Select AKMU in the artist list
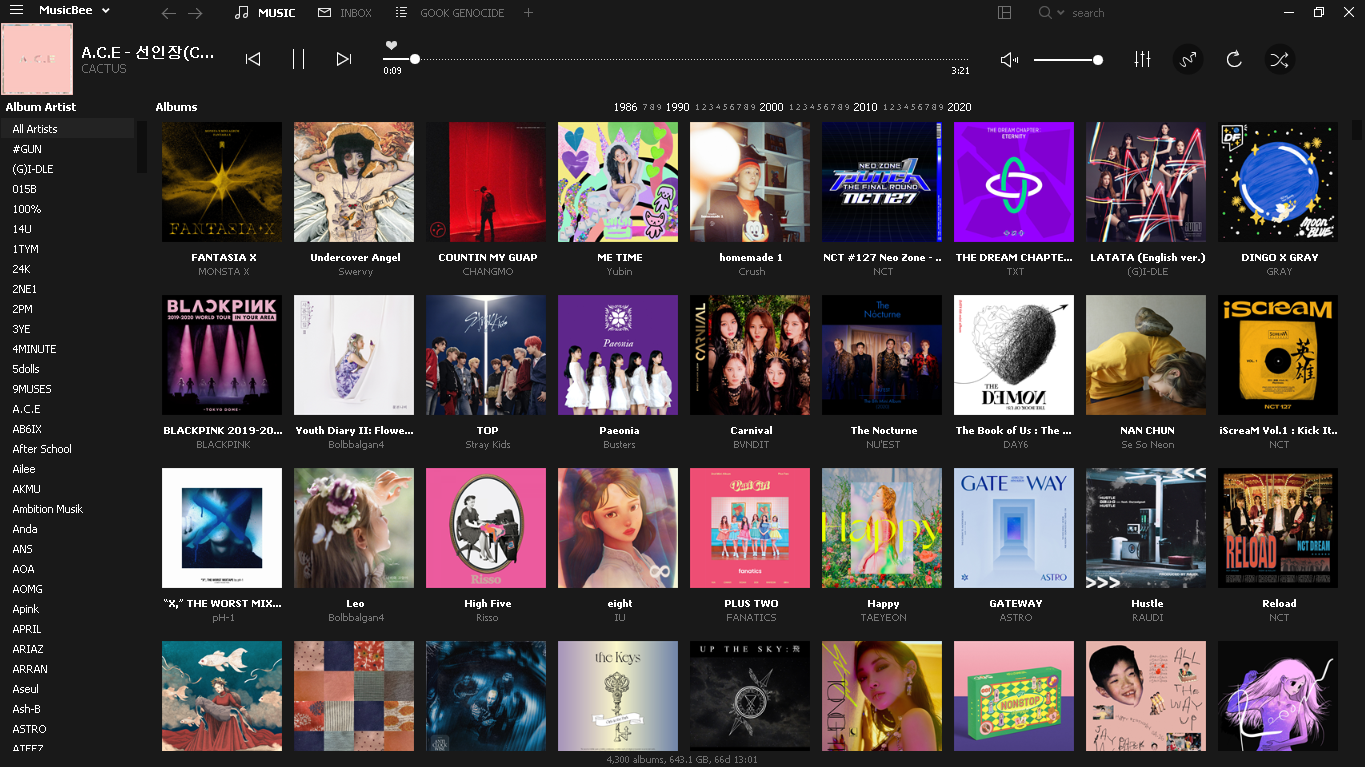The width and height of the screenshot is (1365, 767). (x=67, y=489)
